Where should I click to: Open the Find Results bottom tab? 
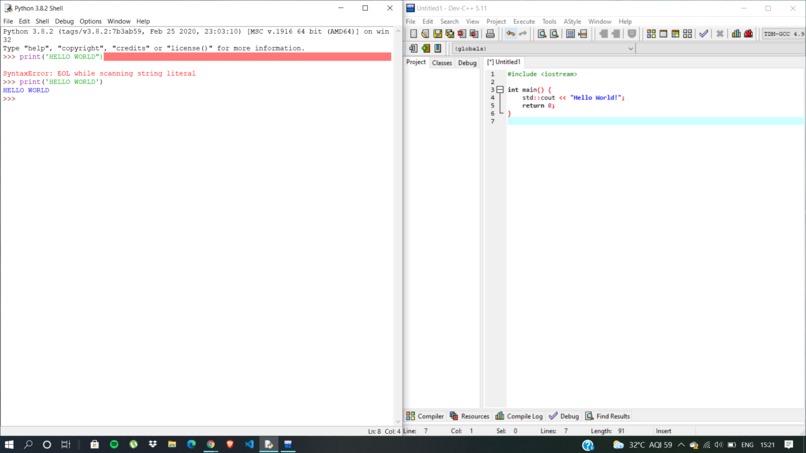607,416
